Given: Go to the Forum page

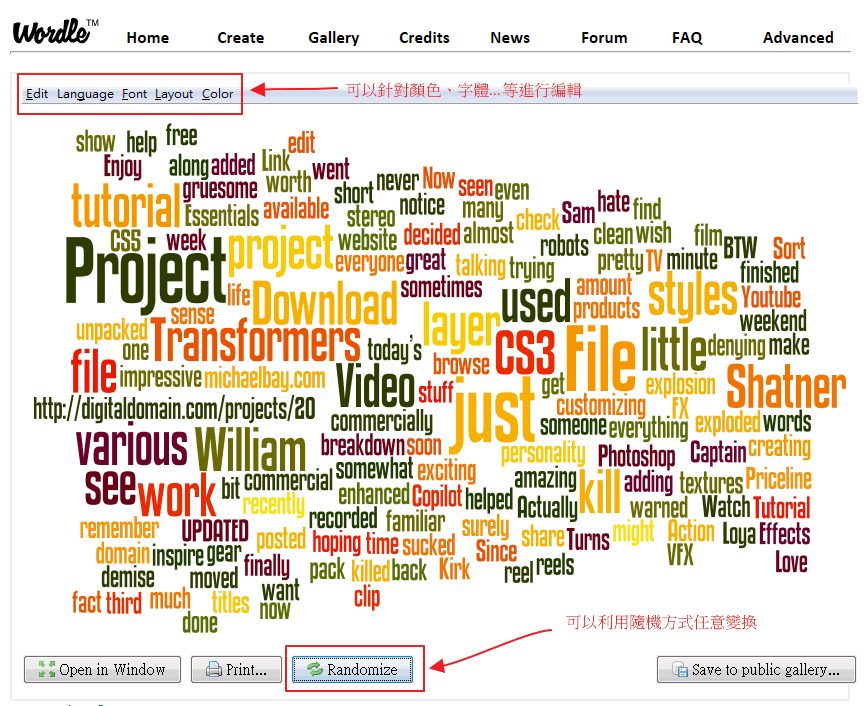Looking at the screenshot, I should [x=604, y=38].
